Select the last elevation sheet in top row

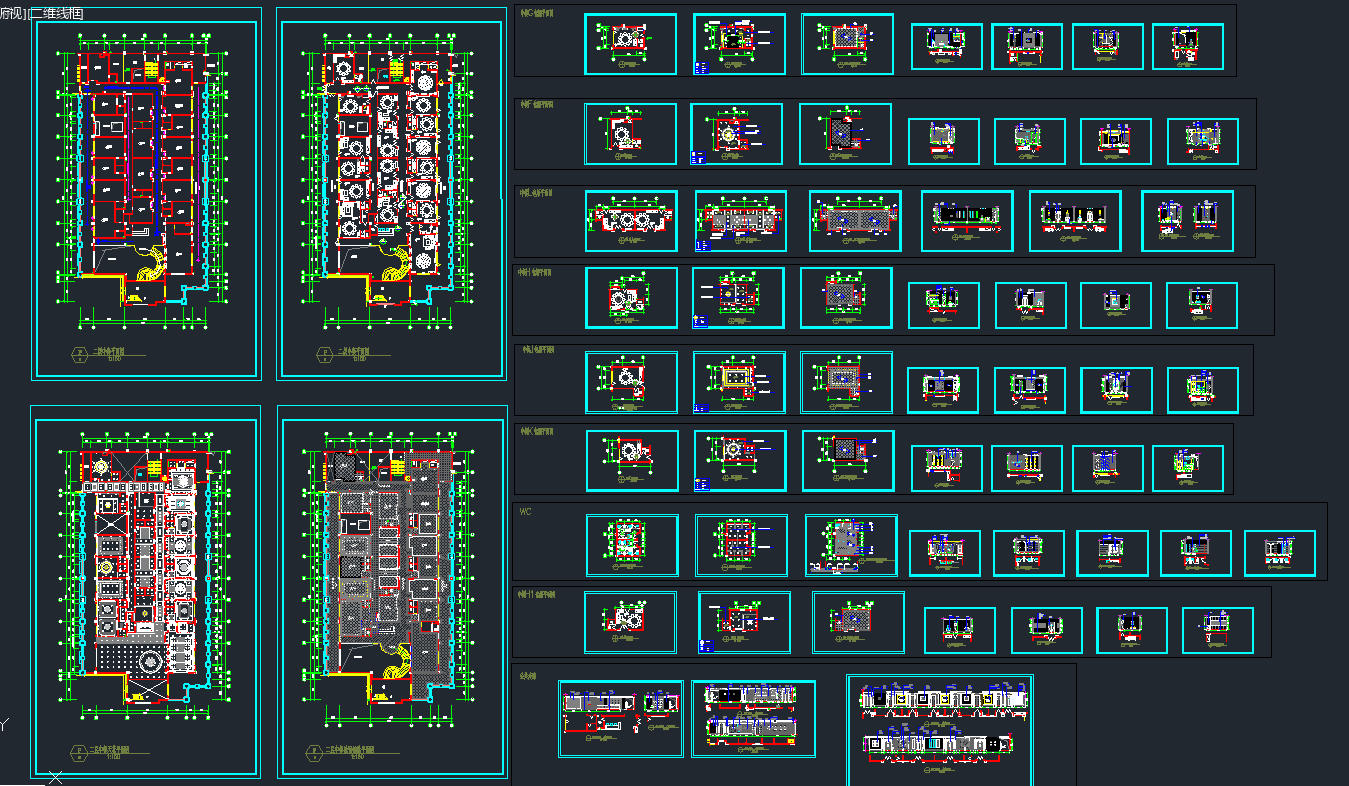click(1187, 46)
